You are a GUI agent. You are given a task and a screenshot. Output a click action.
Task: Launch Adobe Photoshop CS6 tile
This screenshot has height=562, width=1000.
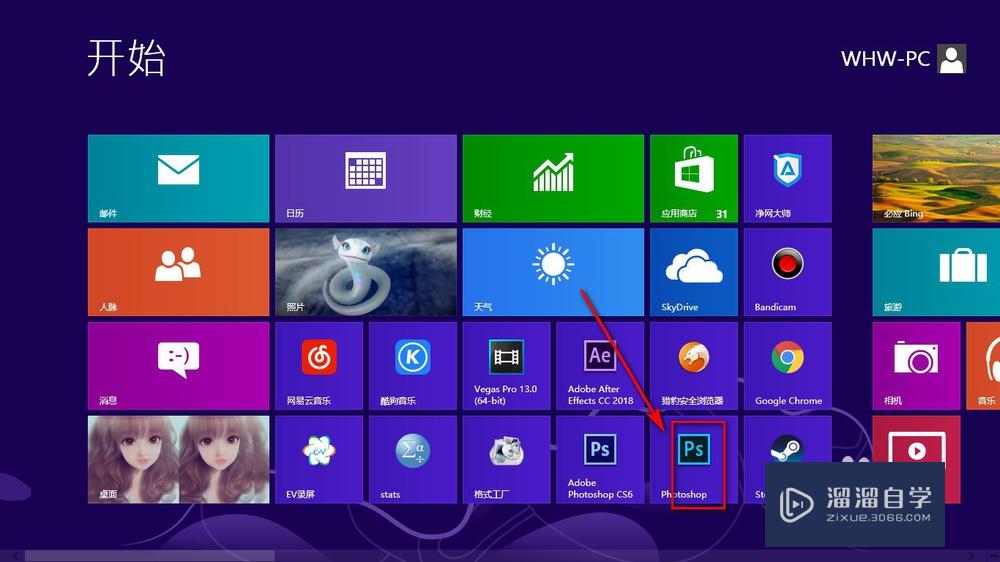(600, 459)
